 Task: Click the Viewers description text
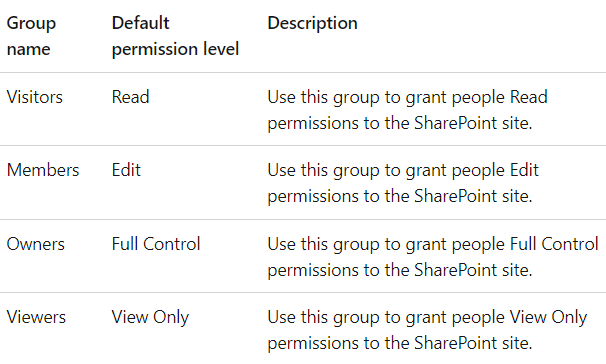[x=427, y=330]
